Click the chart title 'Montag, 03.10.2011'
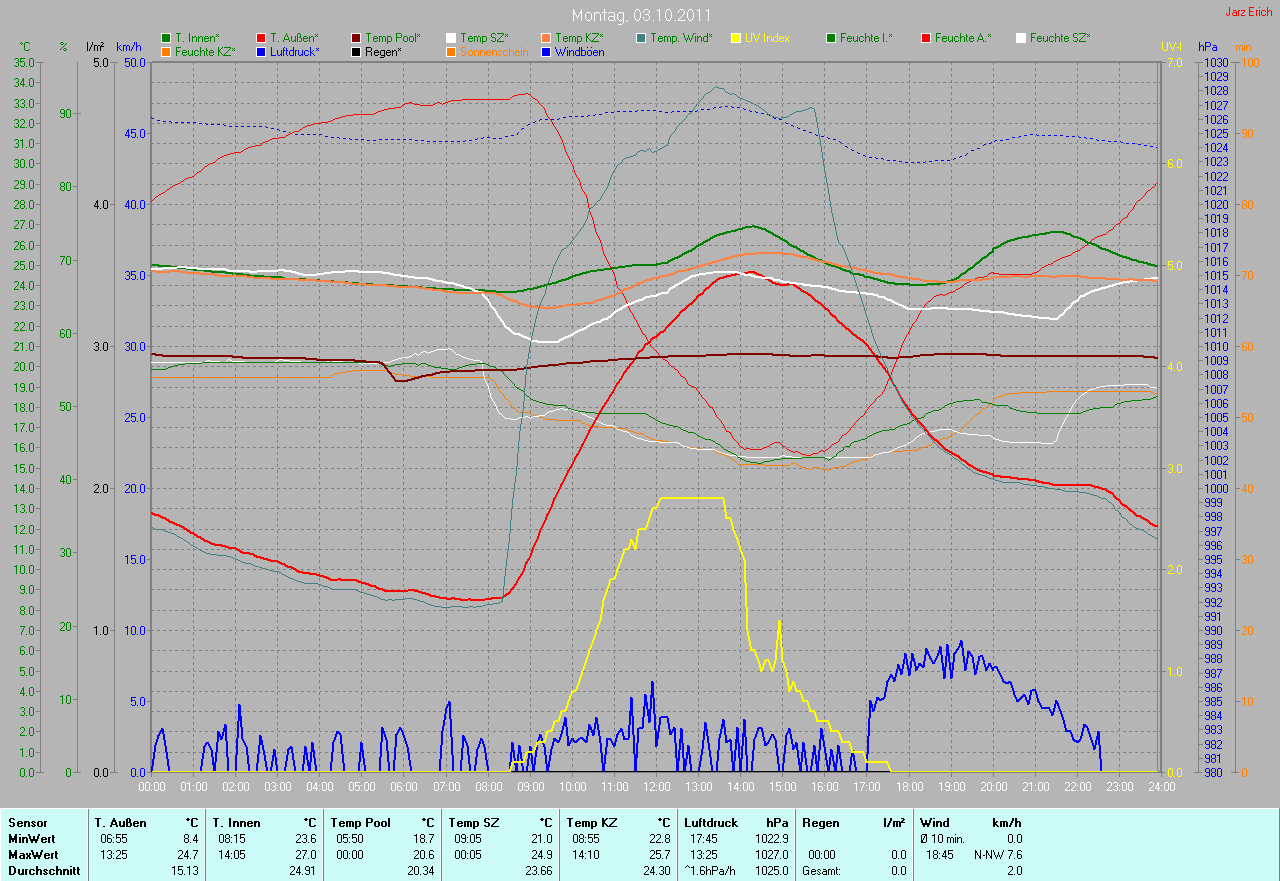1280x881 pixels. pos(641,16)
